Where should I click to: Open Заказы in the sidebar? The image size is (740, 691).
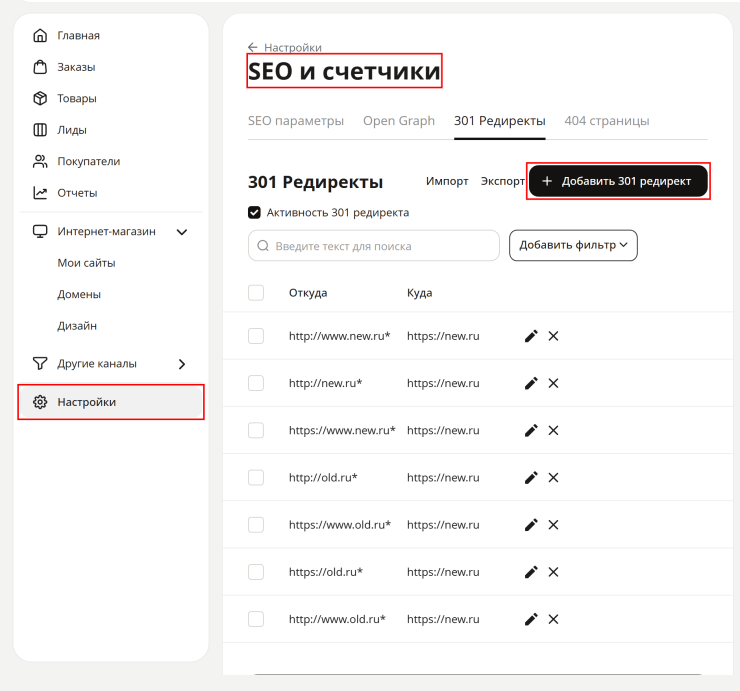click(x=76, y=67)
